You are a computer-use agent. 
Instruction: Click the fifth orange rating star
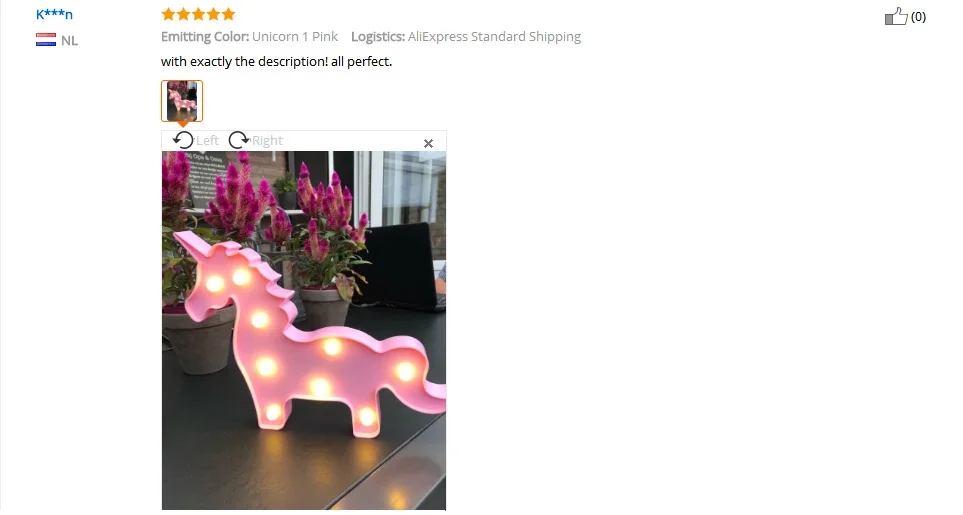click(228, 14)
